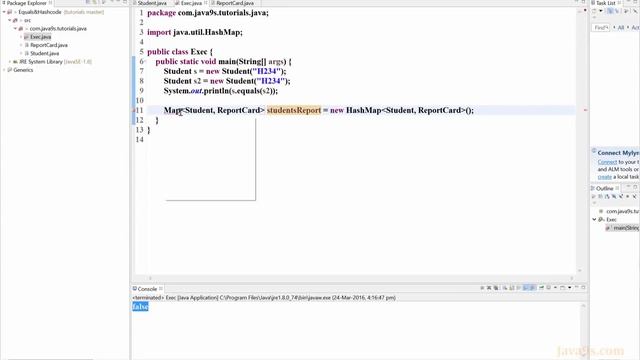Select the Task List view tab
Screen dimensions: 640x360
coord(605,3)
